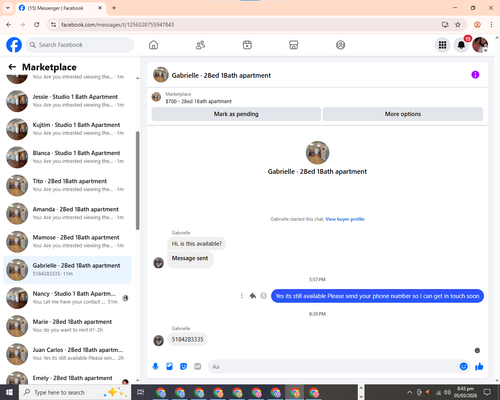The width and height of the screenshot is (500, 400).
Task: Open Tito 2Bed 1Bath apartment chat
Action: tap(67, 185)
